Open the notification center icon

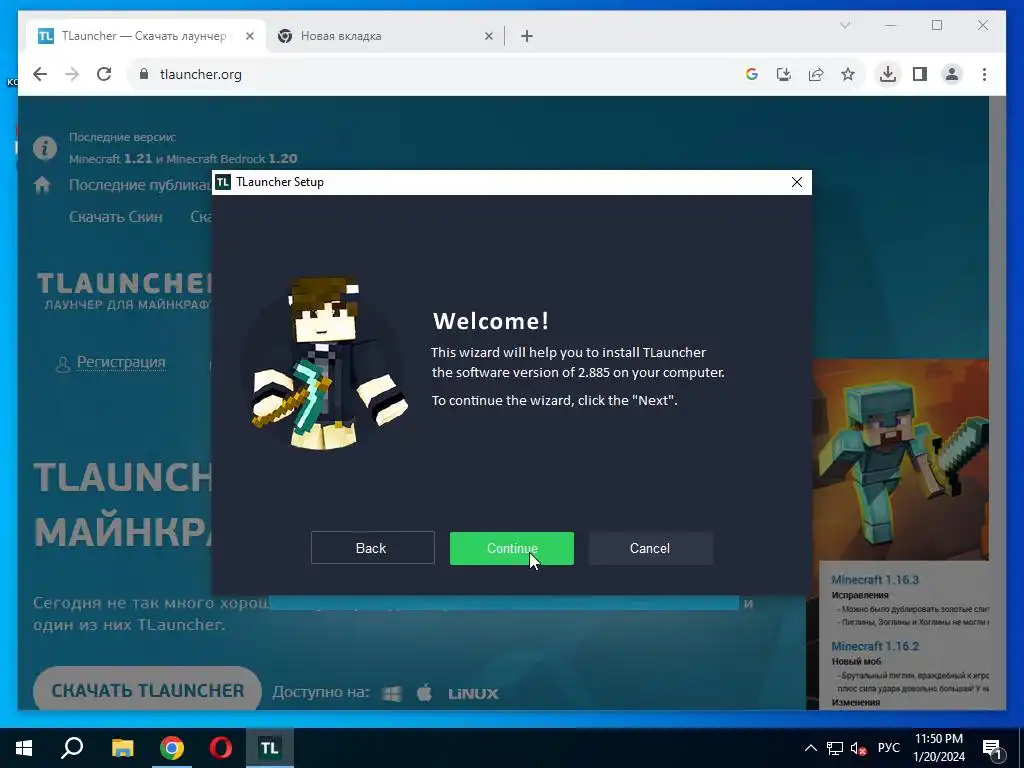click(x=993, y=749)
